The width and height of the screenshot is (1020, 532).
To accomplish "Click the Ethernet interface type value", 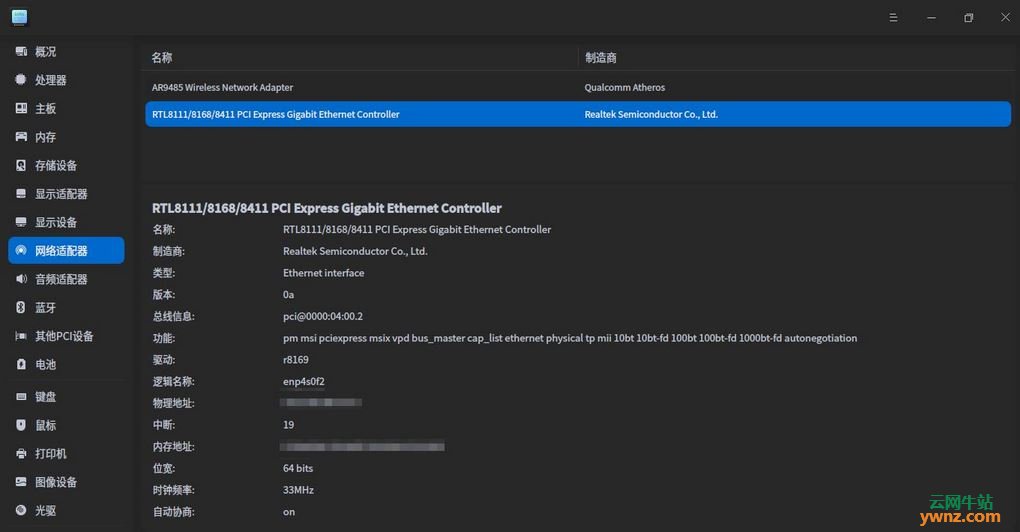I will coord(323,273).
